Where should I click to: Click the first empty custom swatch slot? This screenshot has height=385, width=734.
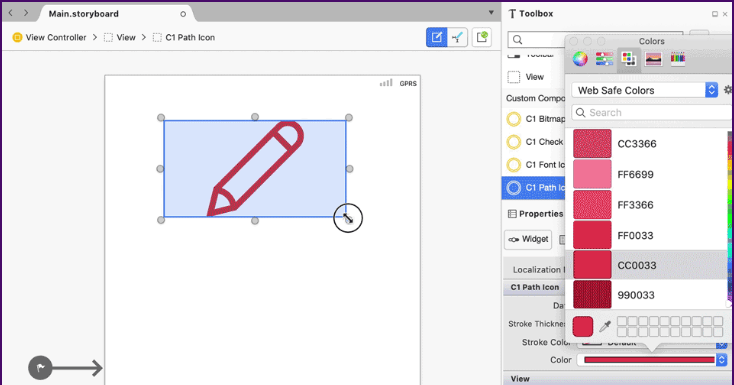tap(622, 321)
